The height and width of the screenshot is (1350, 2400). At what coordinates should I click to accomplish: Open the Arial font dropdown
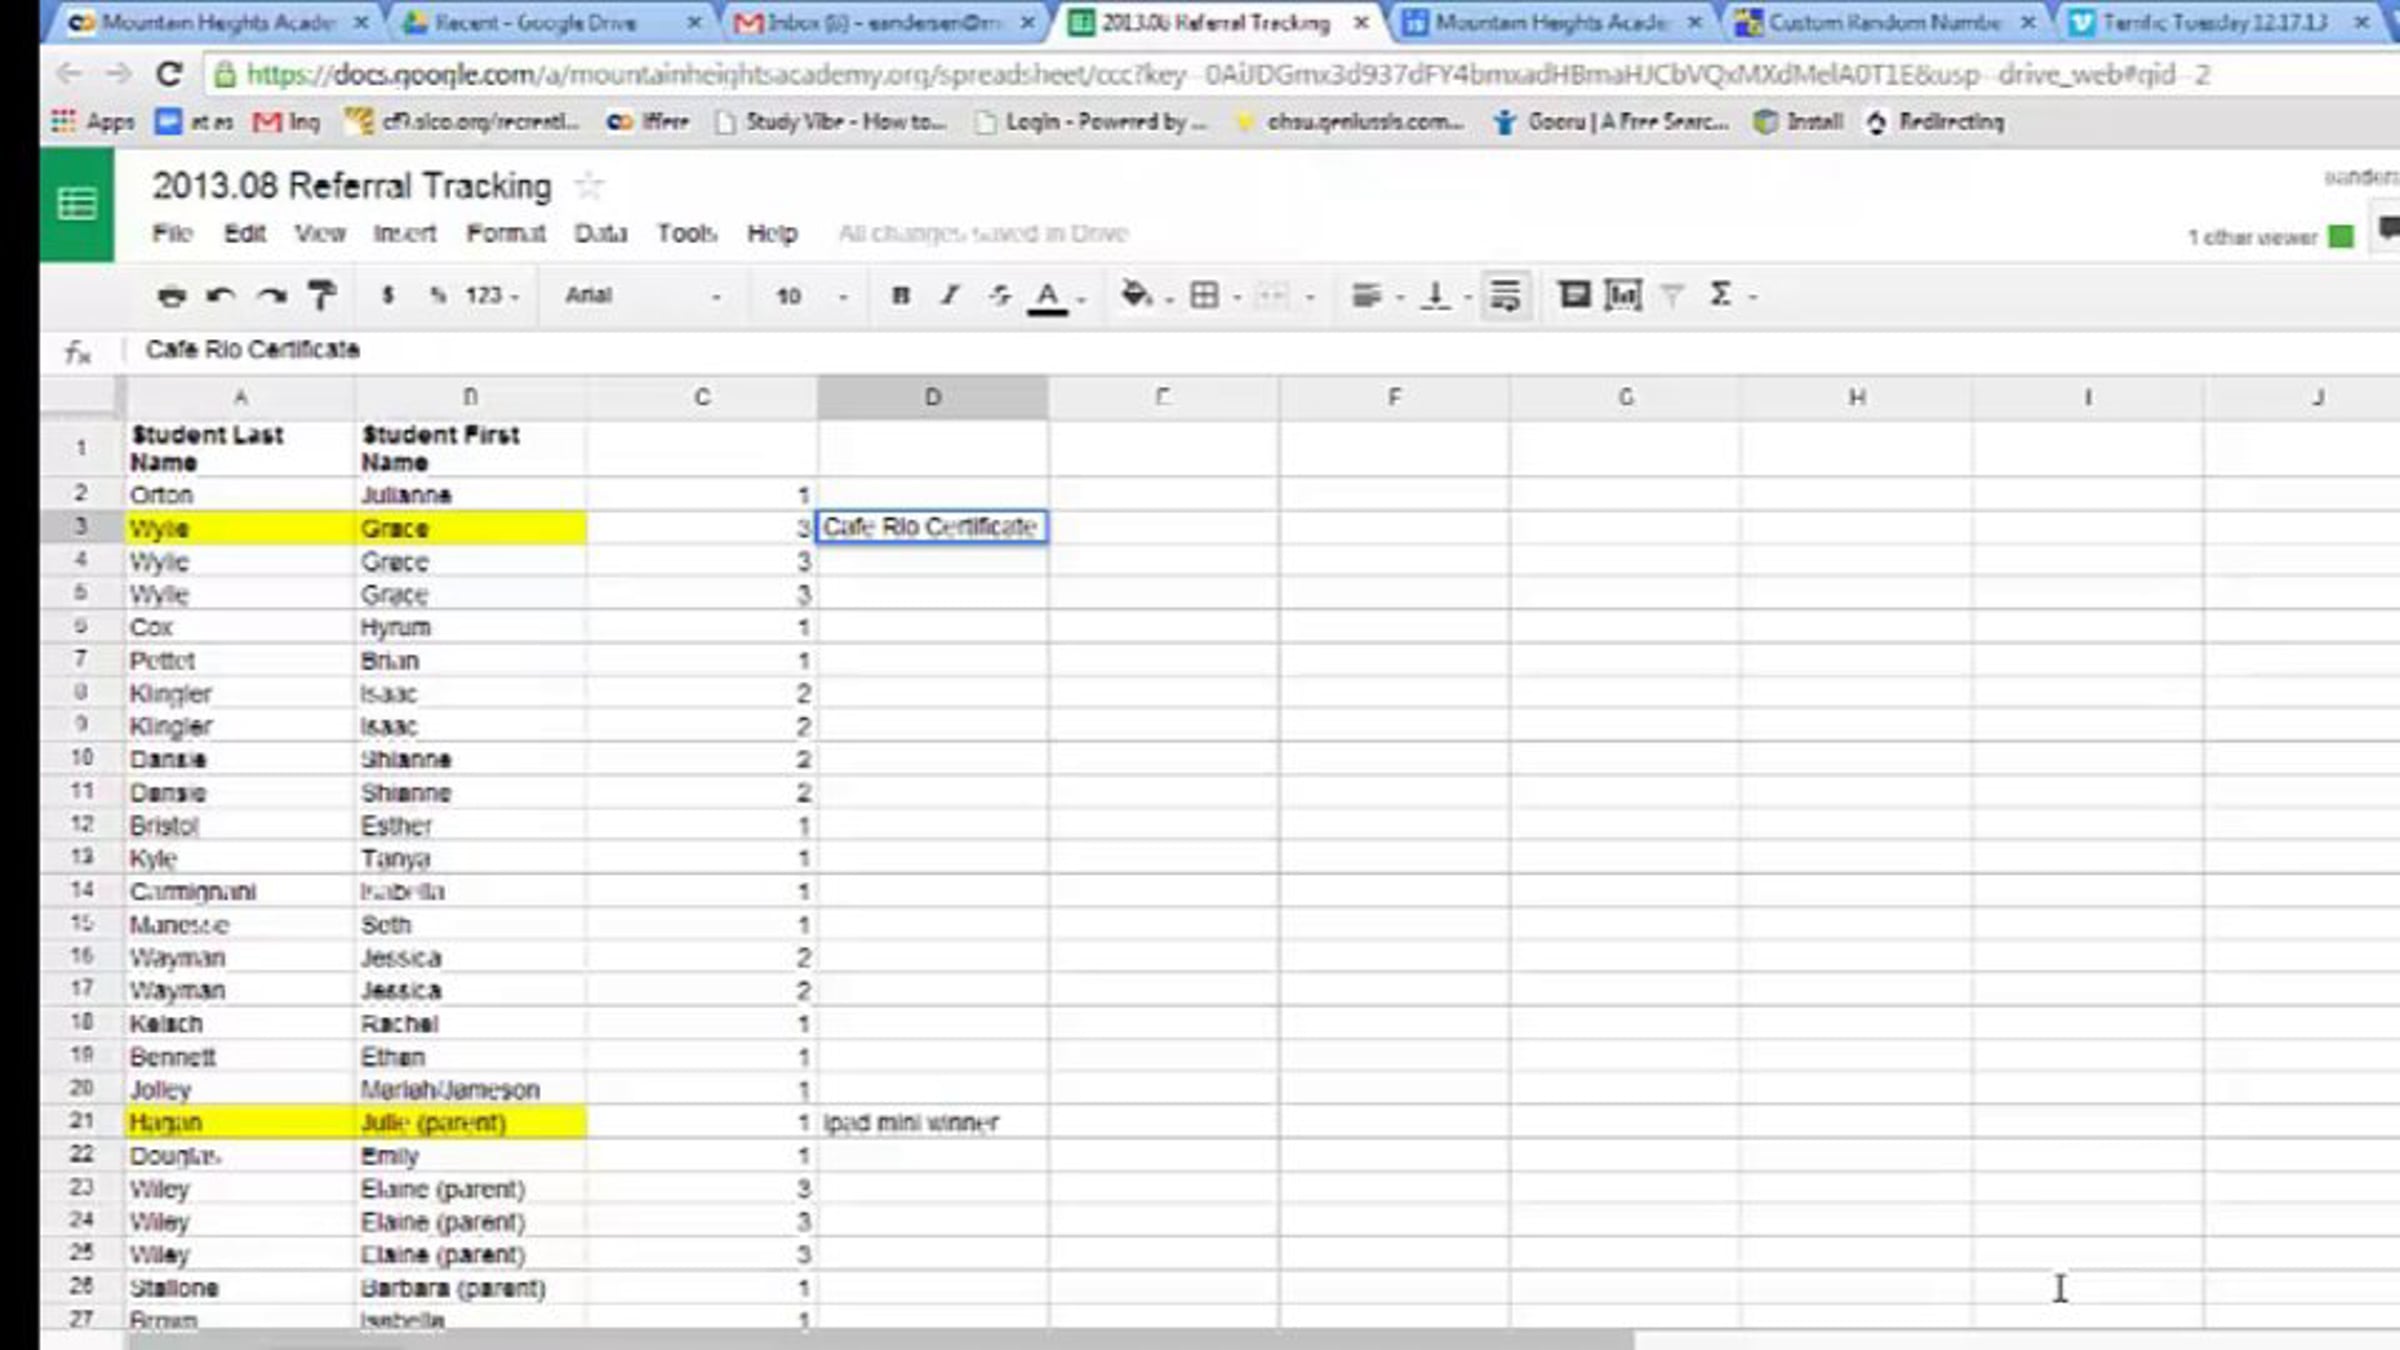(x=642, y=296)
